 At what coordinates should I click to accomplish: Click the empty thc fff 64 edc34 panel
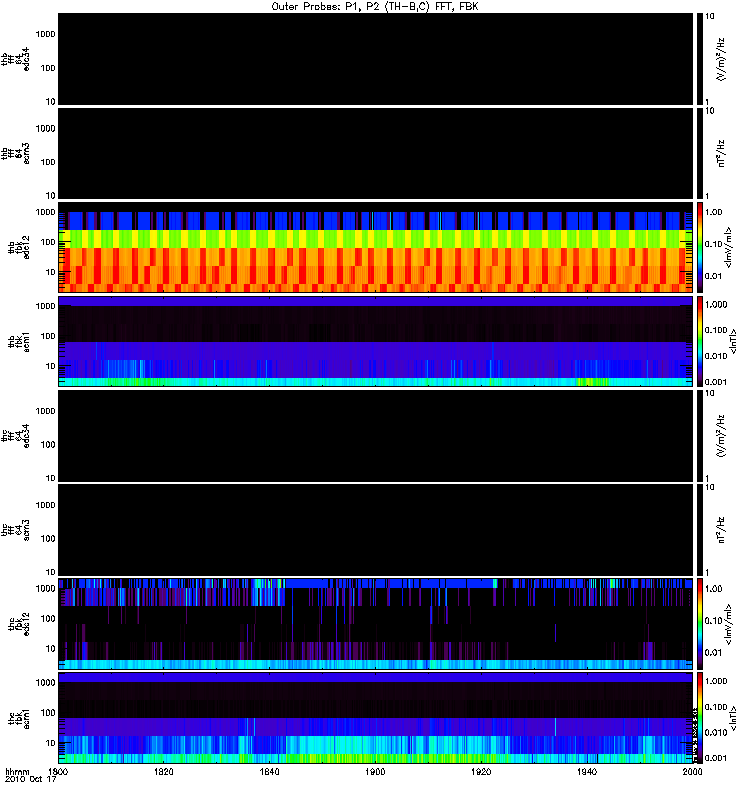376,436
